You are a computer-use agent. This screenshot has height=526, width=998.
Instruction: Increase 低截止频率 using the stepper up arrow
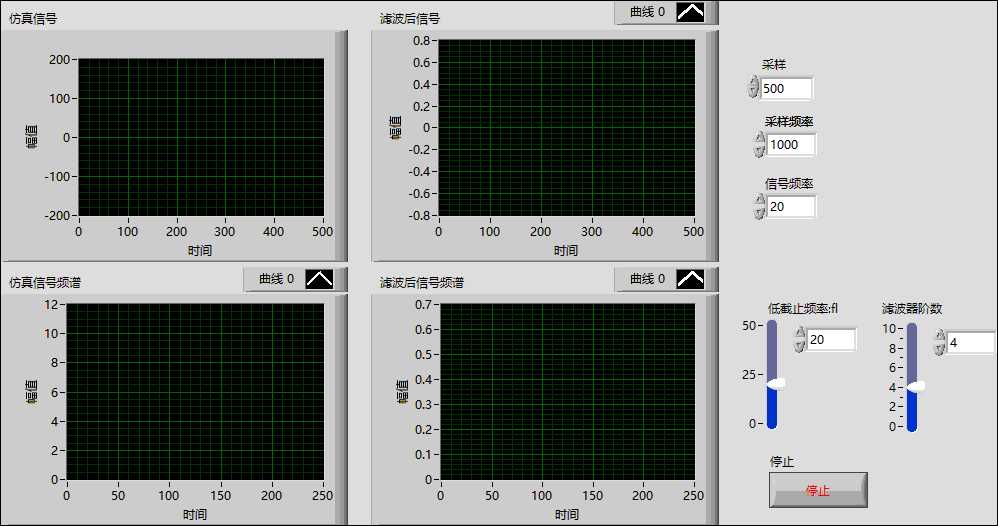[800, 333]
